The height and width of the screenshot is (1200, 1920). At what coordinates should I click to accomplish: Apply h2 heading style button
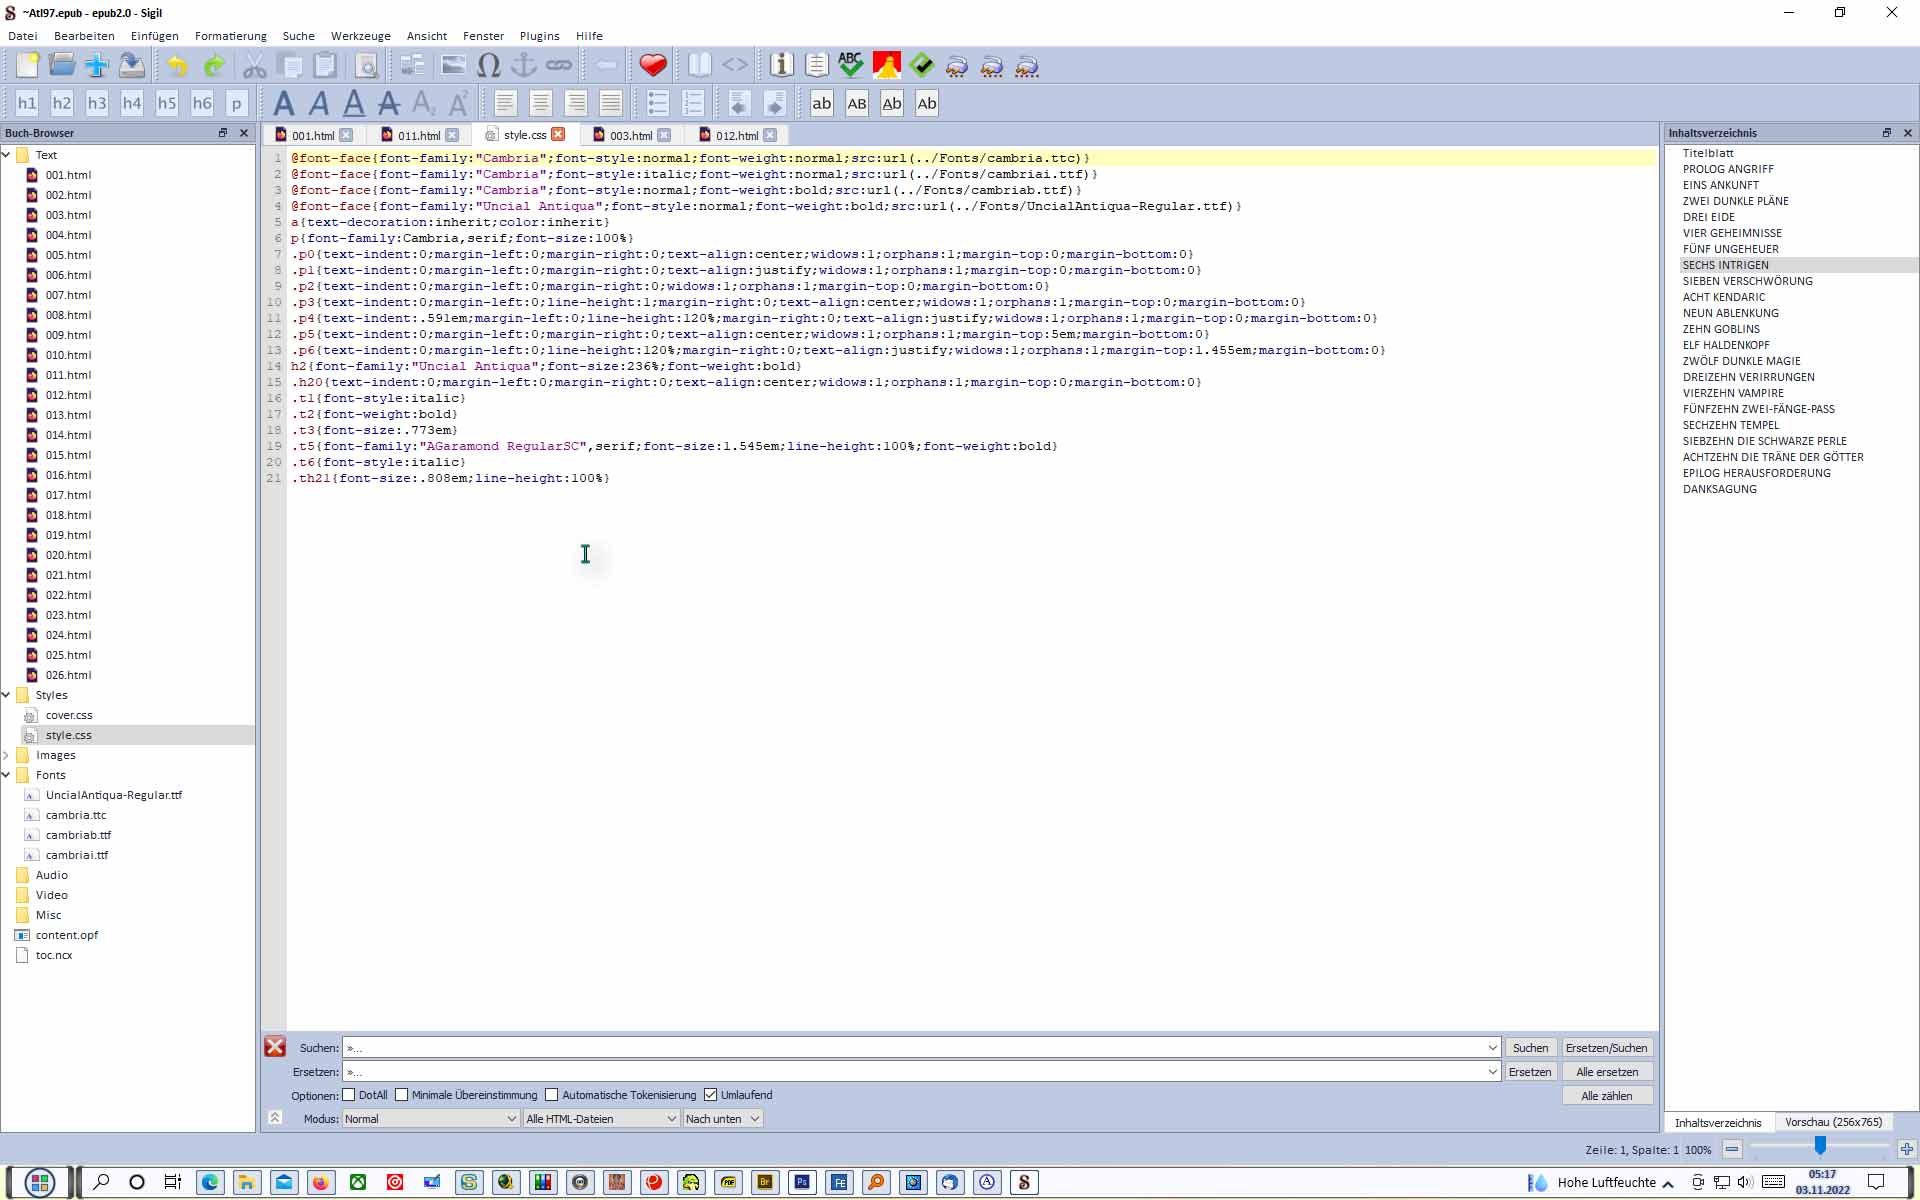coord(62,103)
